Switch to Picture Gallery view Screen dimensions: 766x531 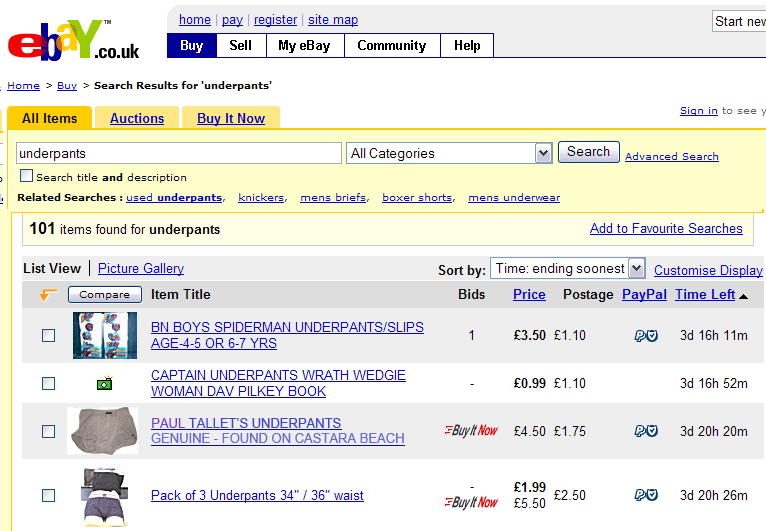click(141, 268)
